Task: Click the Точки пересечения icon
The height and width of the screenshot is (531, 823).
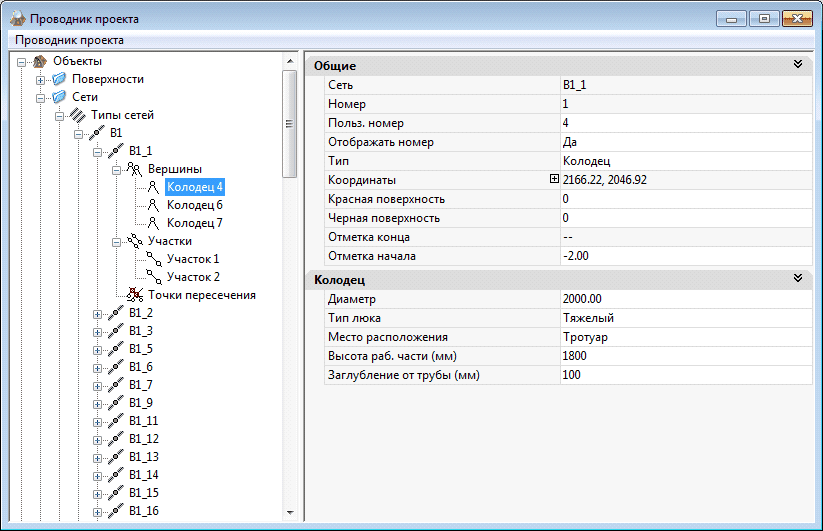Action: [x=134, y=295]
